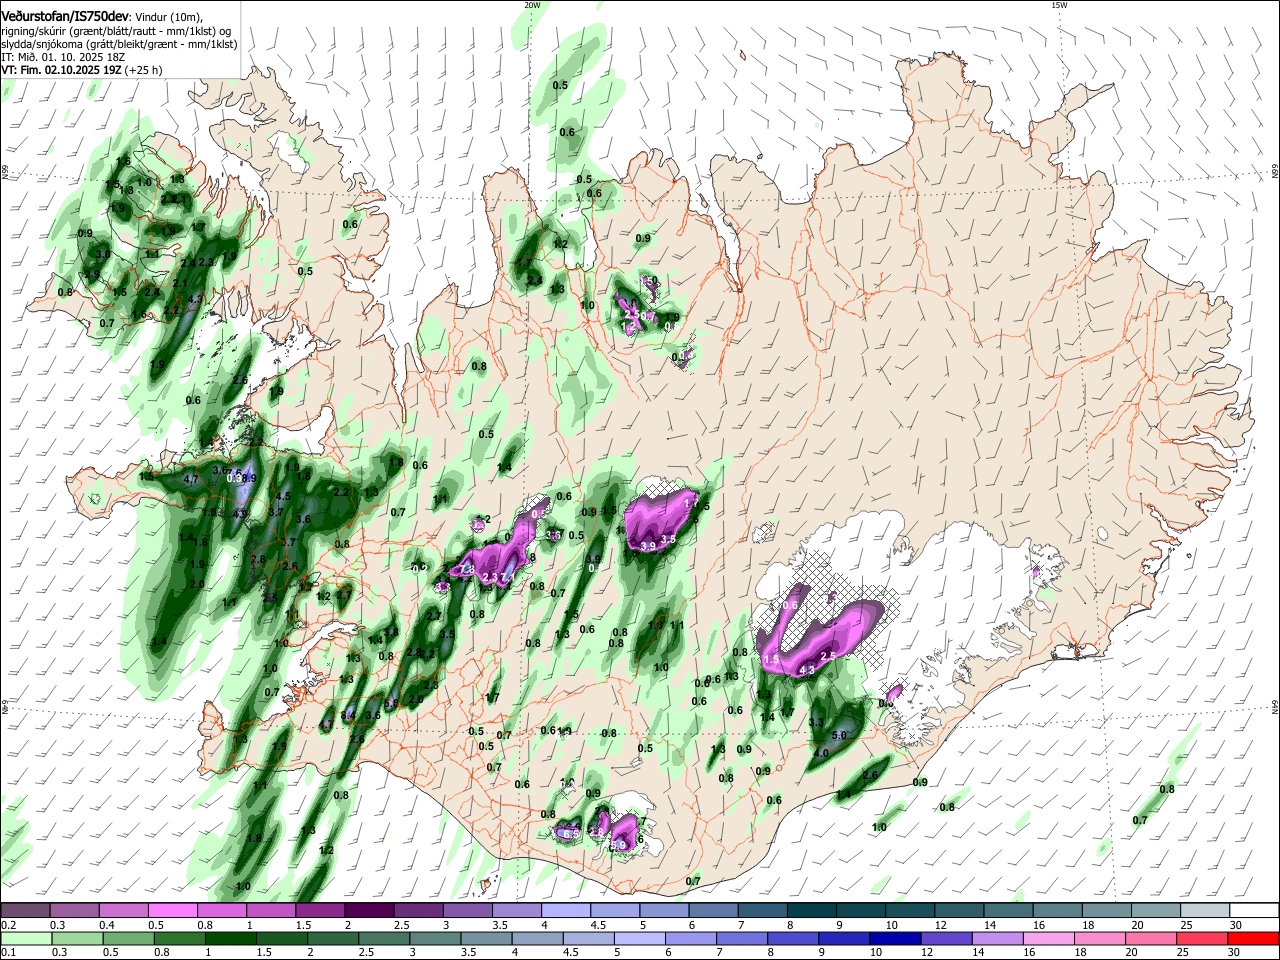Click the "30" label under the red swatch
Screen dimensions: 1280x960
coord(1236,953)
